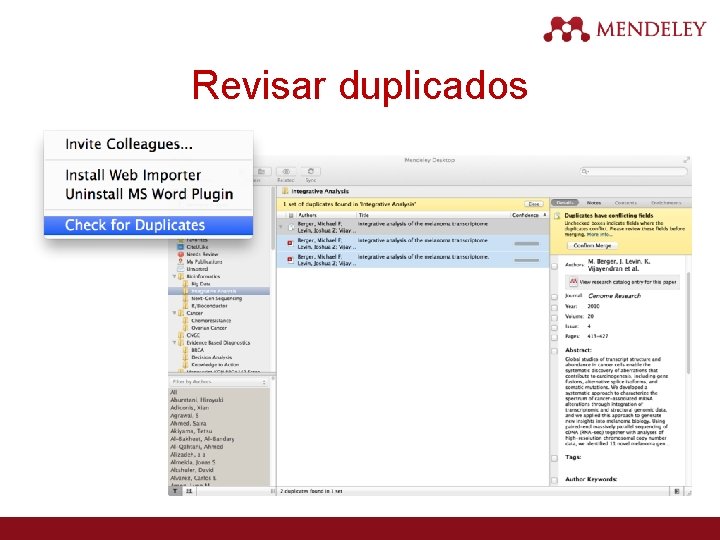Select 'Check for Duplicates' menu item
Screen dimensions: 720x540
tap(148, 225)
